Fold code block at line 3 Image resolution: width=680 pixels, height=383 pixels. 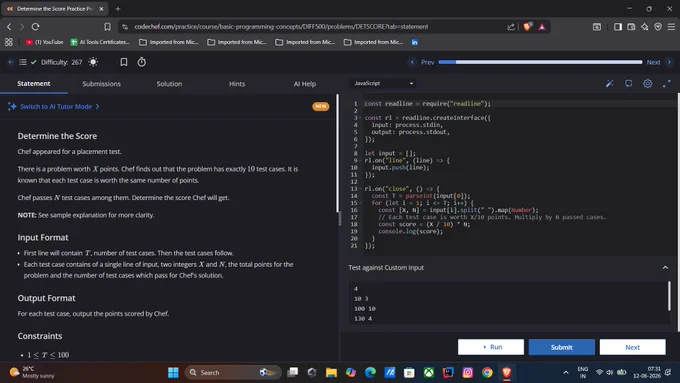click(361, 118)
